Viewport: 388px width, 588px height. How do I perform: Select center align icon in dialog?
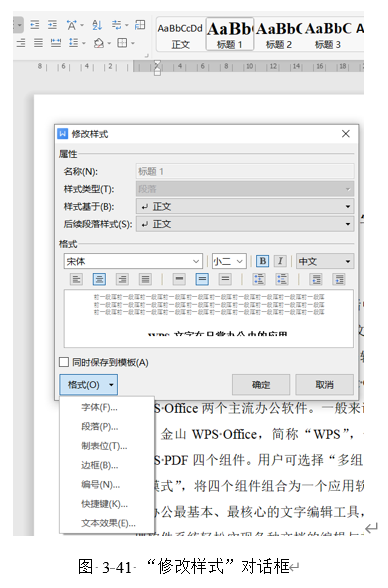99,279
